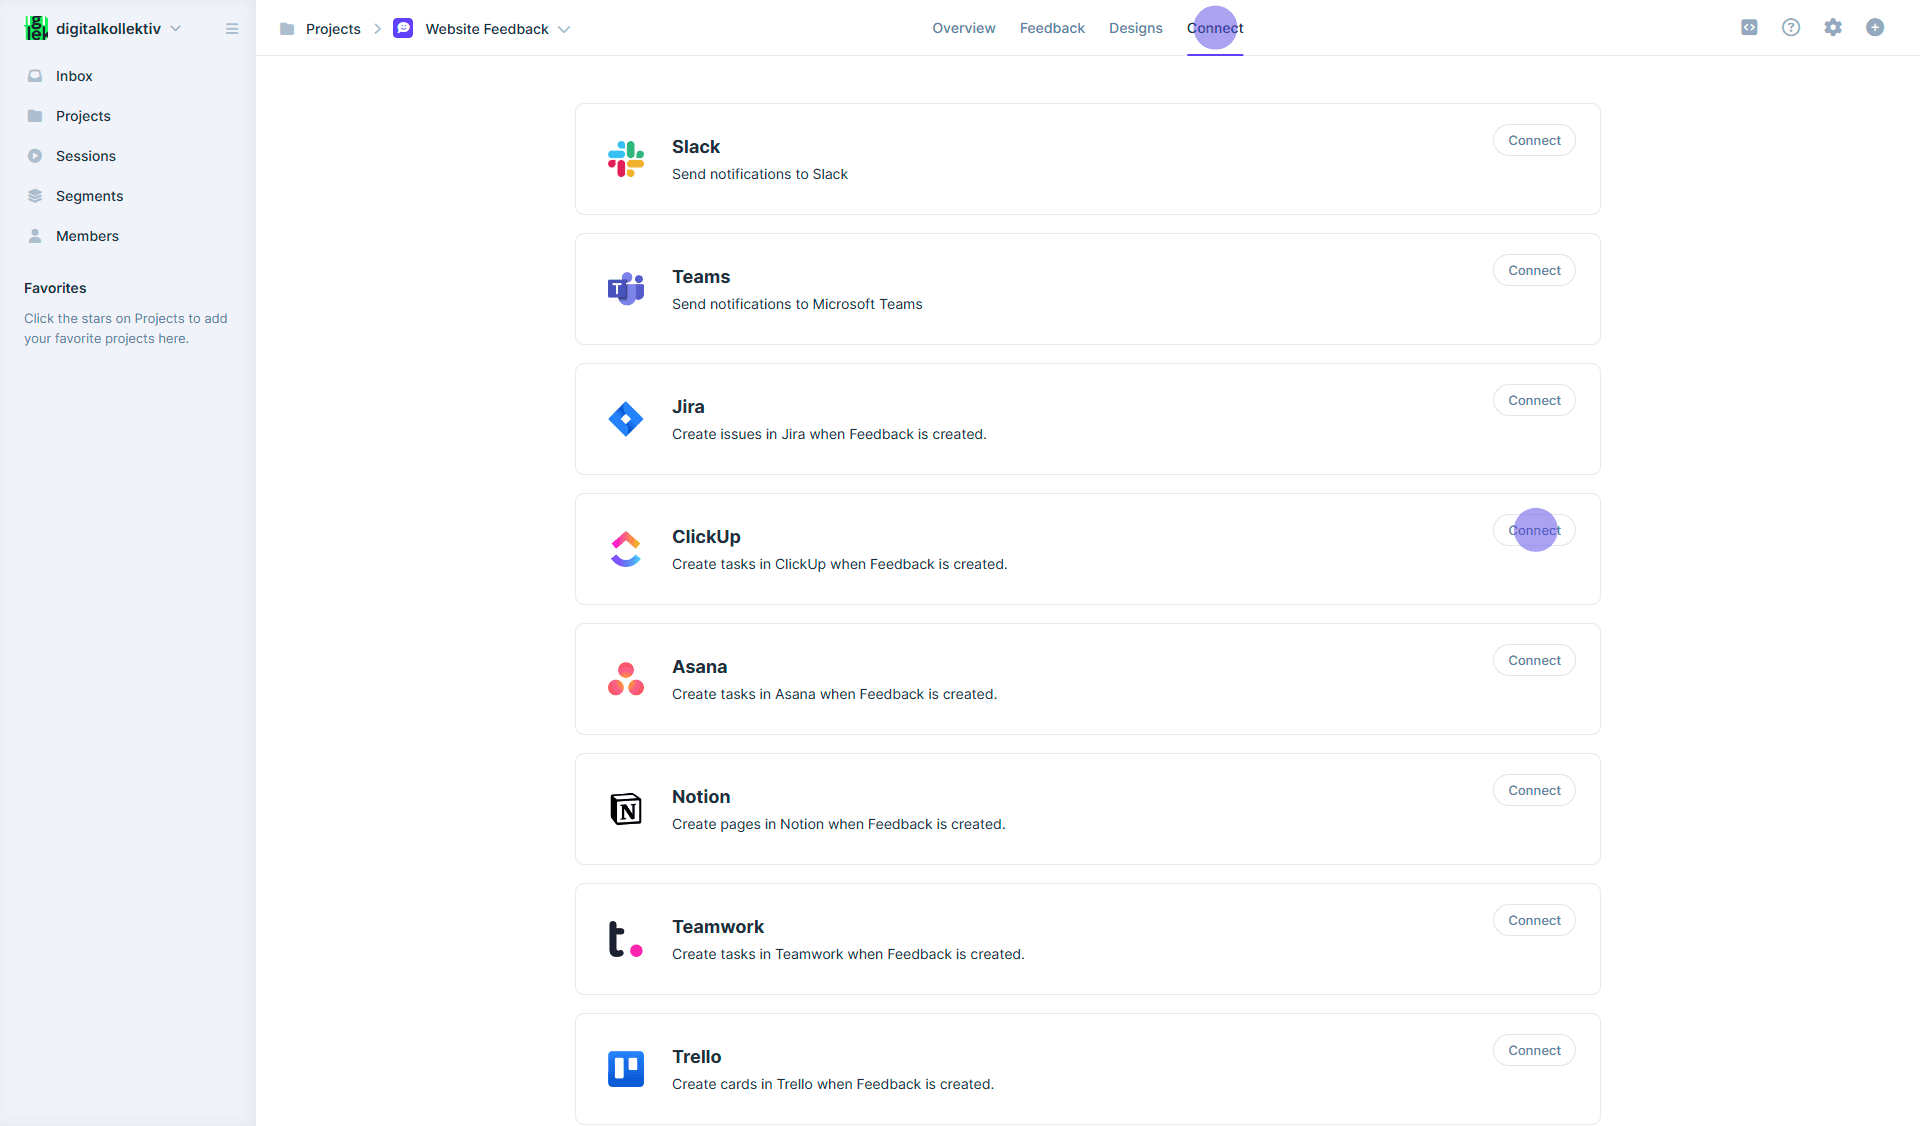Click the Slack logo icon
1920x1126 pixels.
point(626,159)
